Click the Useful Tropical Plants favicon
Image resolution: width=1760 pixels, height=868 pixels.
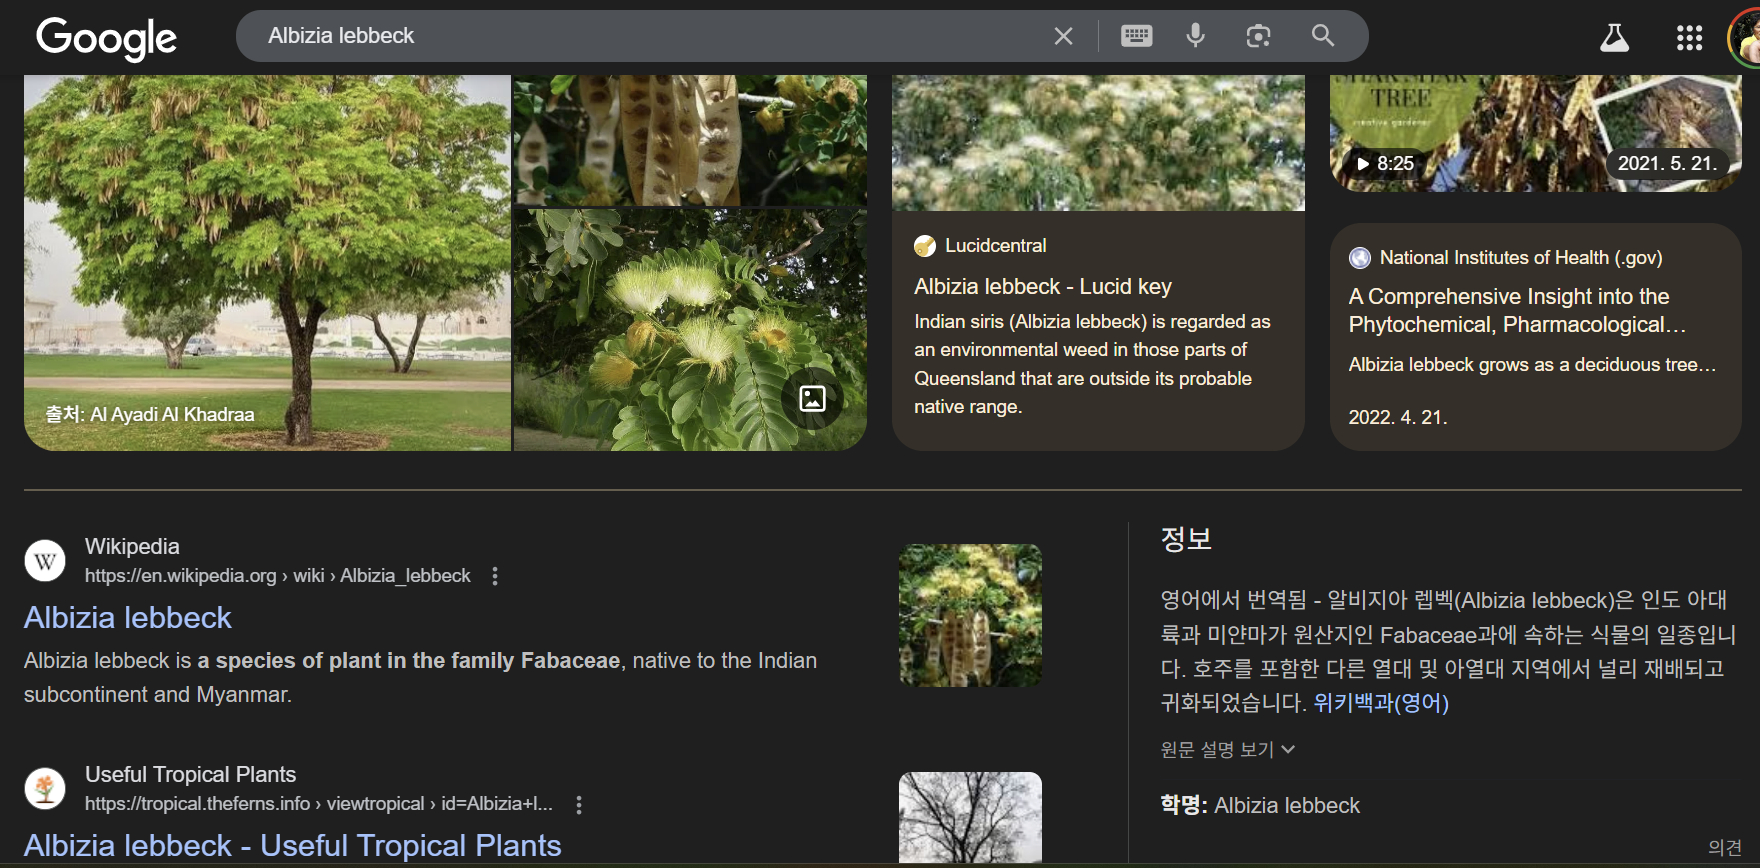click(45, 789)
